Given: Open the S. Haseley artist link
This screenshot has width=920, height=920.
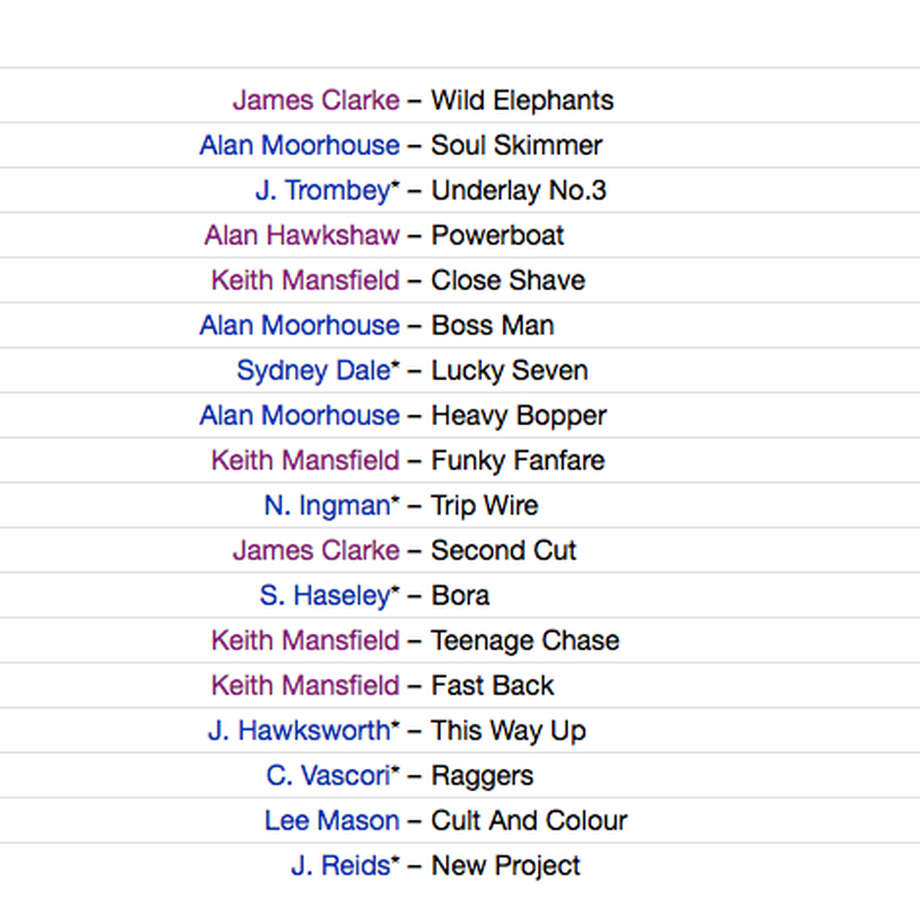Looking at the screenshot, I should (326, 596).
